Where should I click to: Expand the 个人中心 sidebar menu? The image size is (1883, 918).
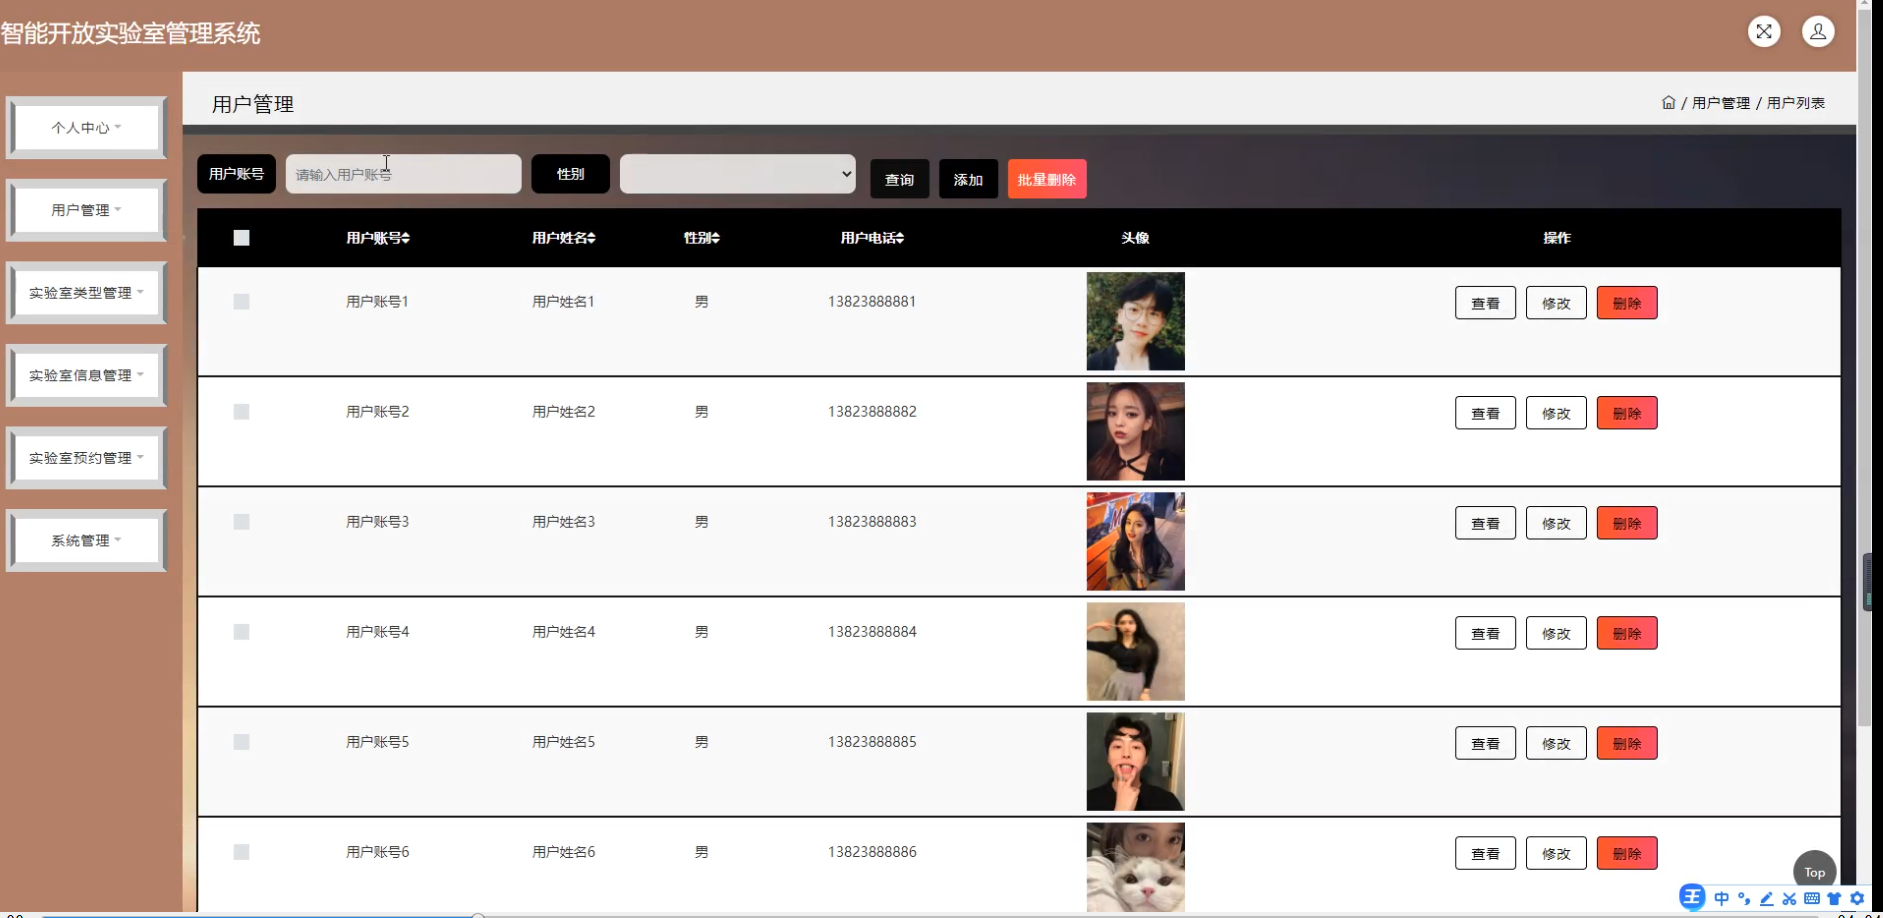pyautogui.click(x=86, y=128)
